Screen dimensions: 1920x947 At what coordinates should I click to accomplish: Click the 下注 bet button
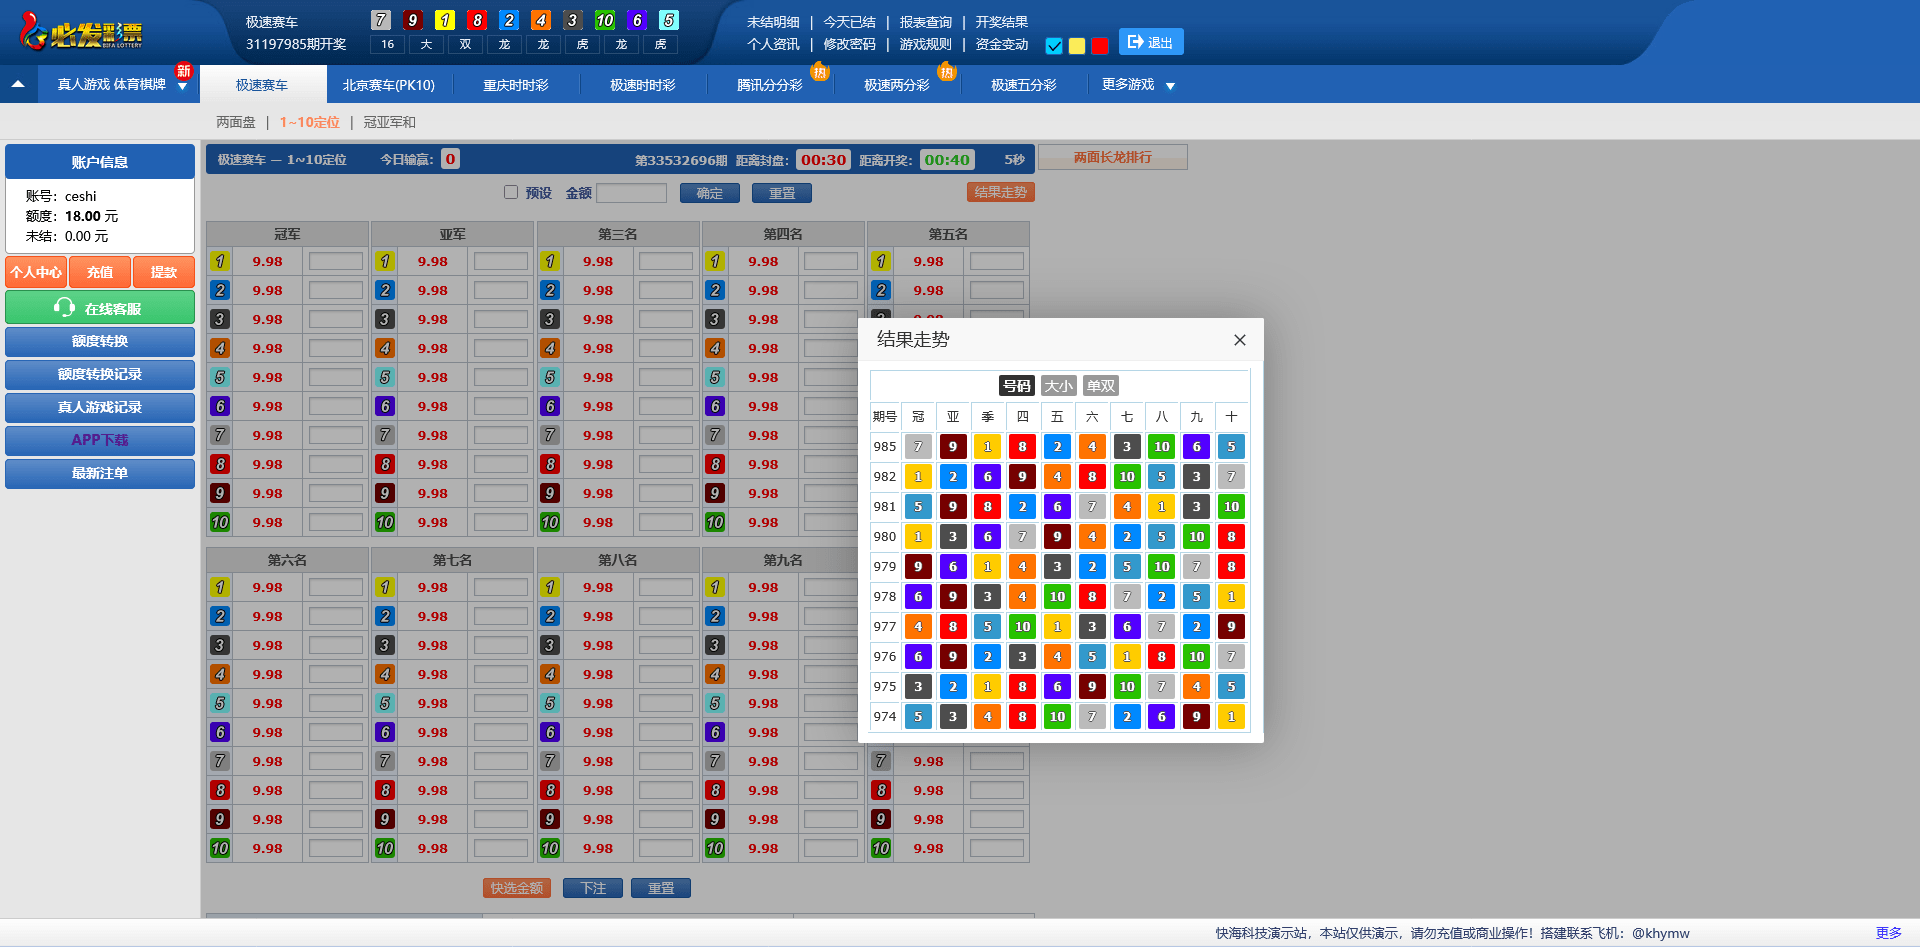tap(593, 888)
